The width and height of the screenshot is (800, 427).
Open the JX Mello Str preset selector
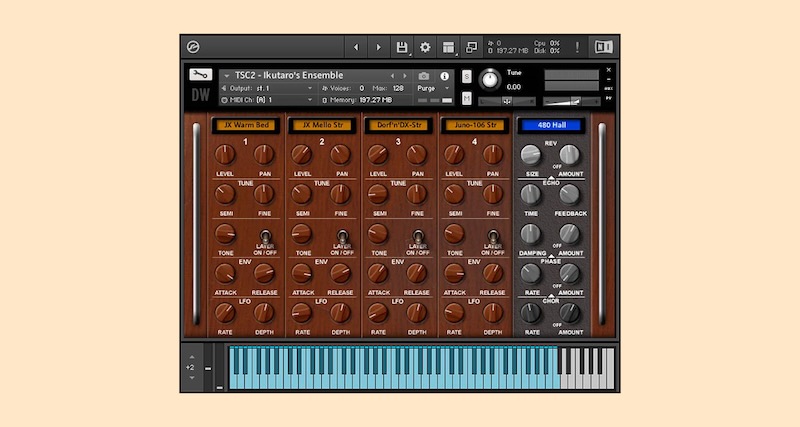[322, 125]
